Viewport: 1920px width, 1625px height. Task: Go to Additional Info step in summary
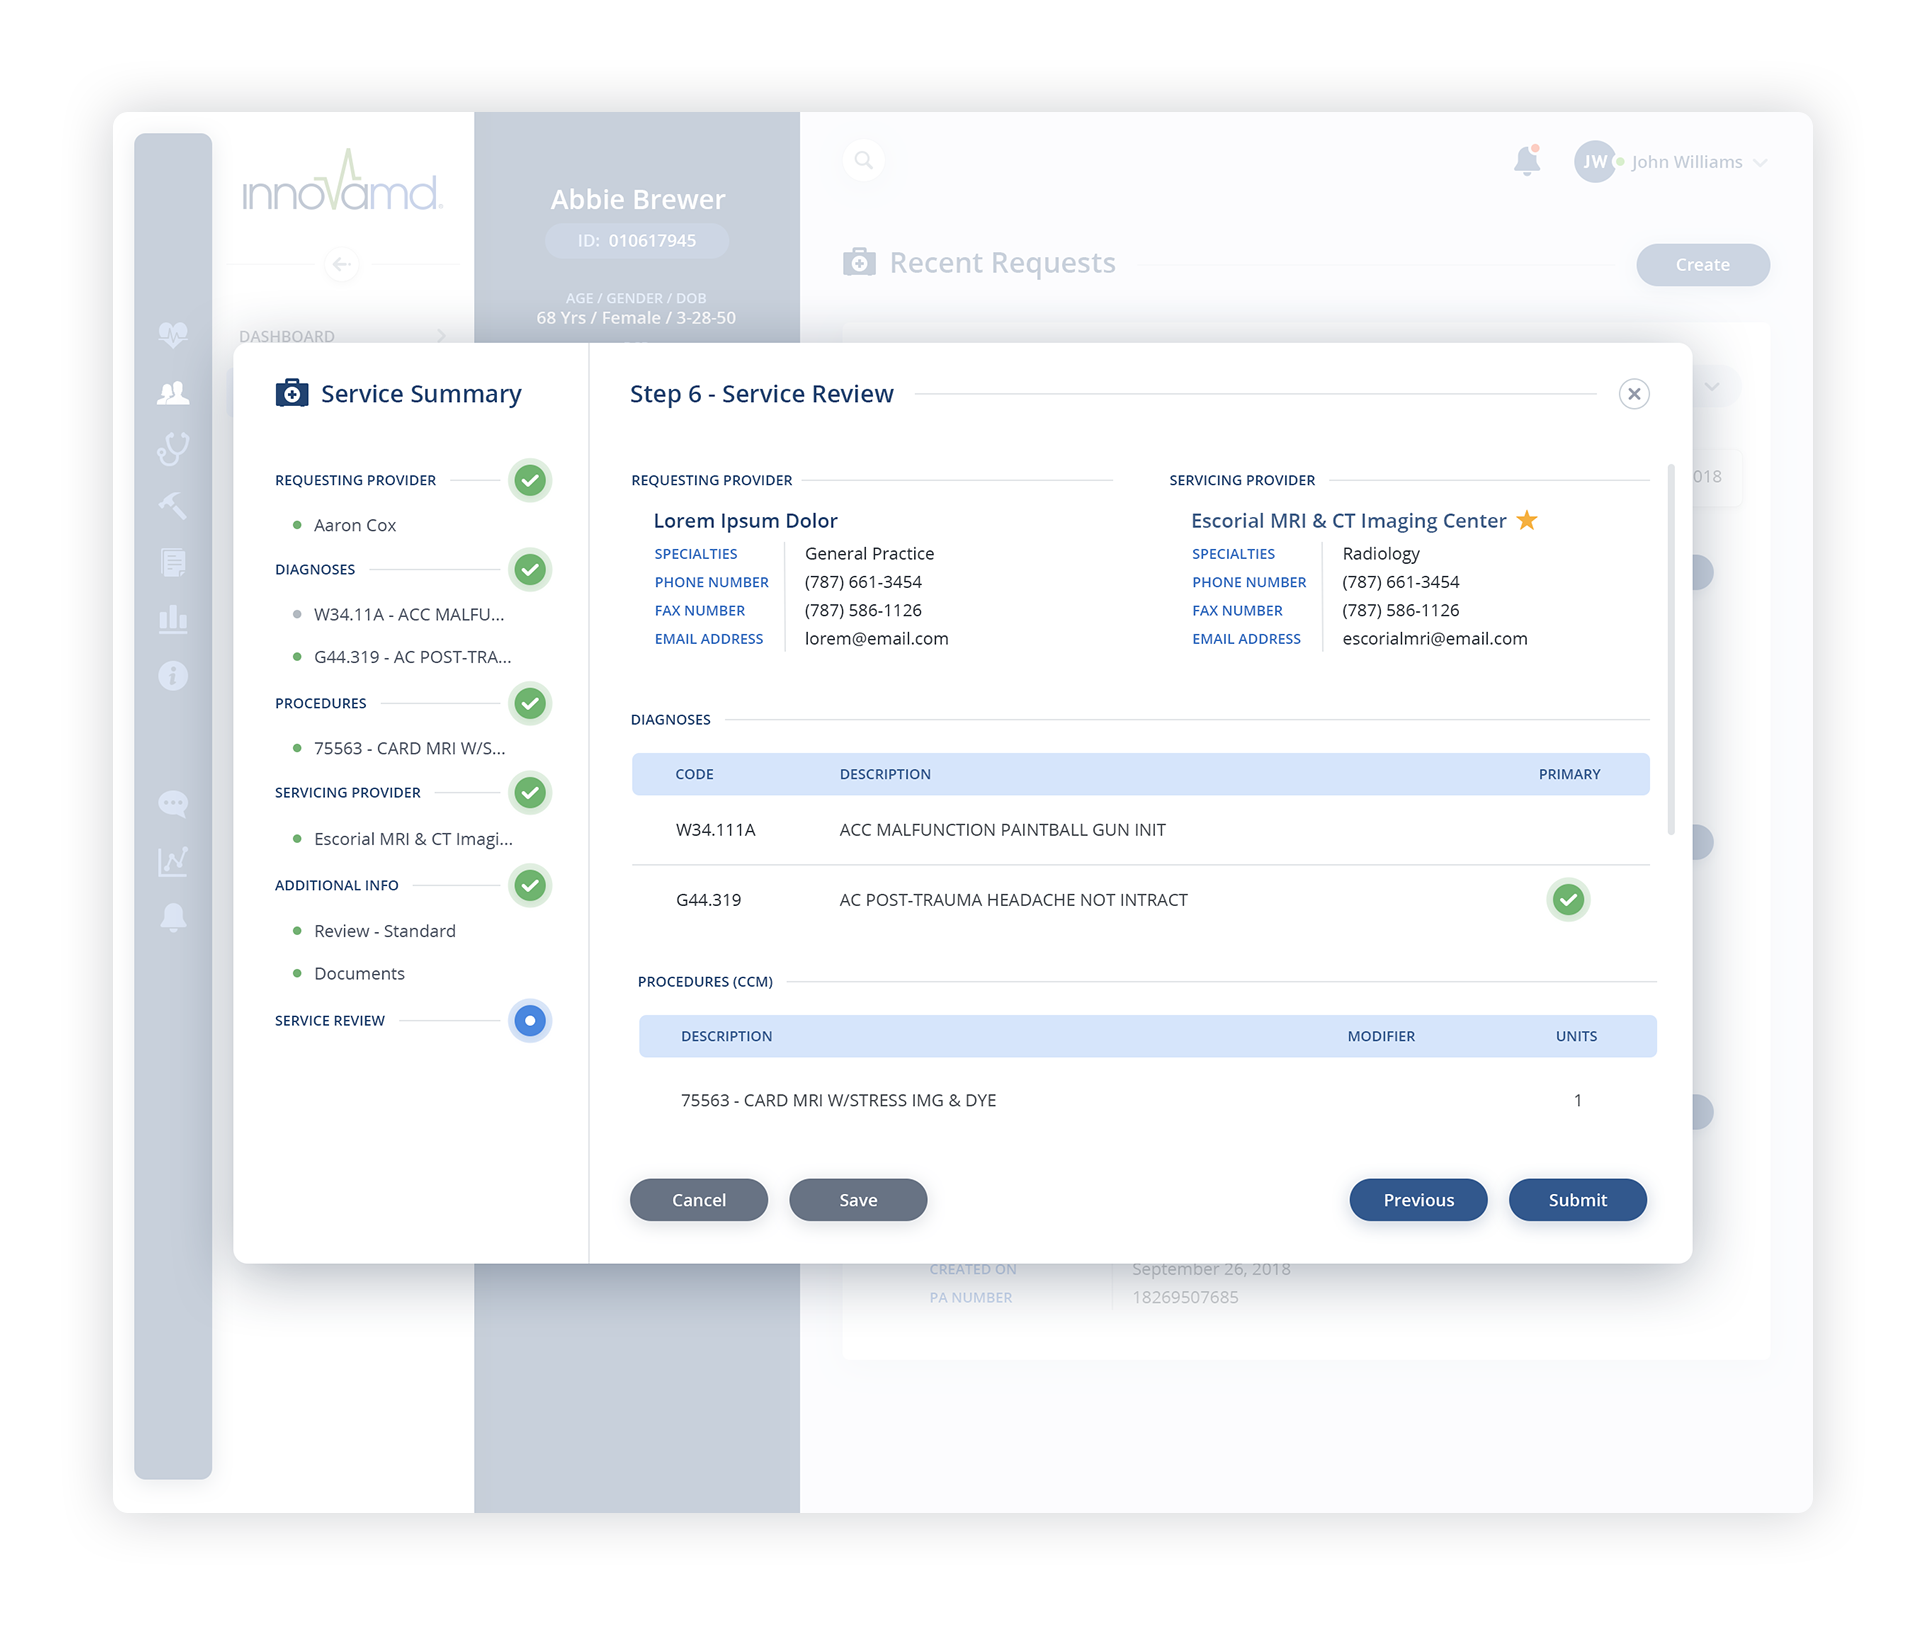336,885
